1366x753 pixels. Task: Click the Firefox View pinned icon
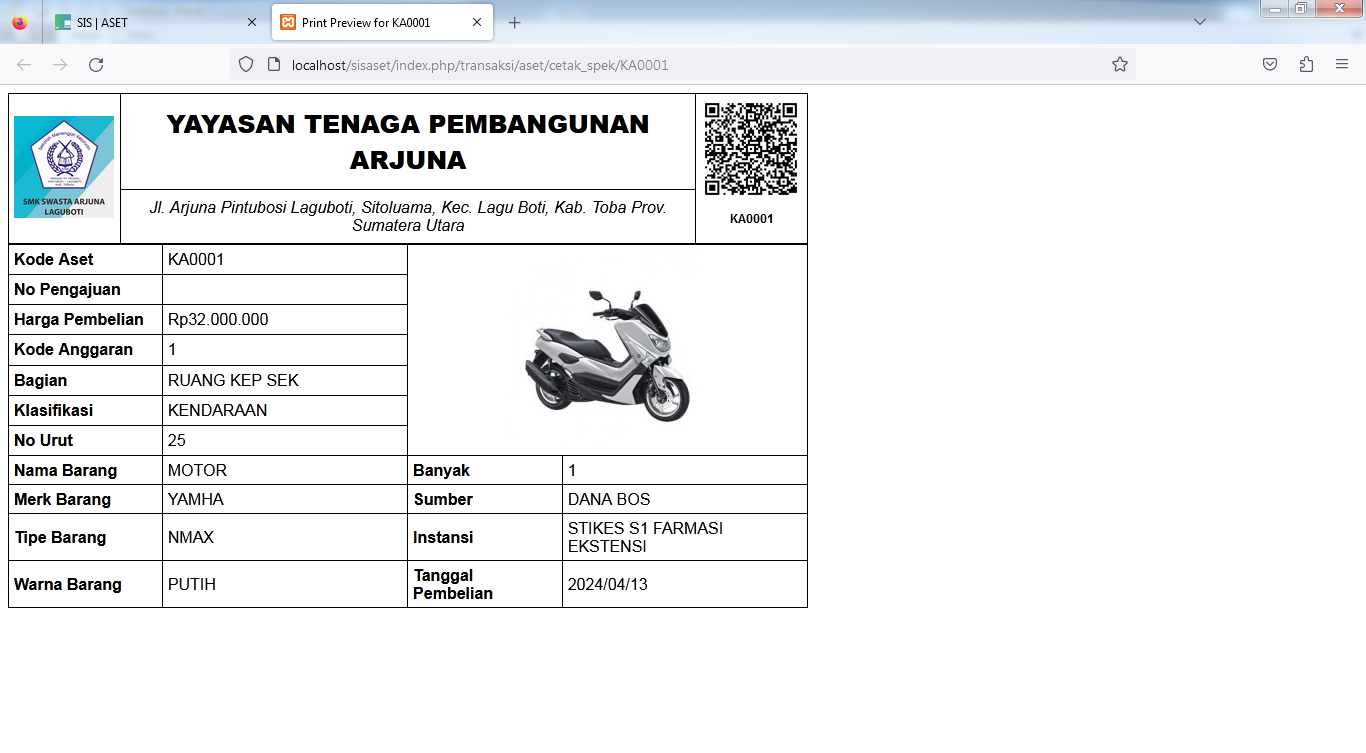click(20, 22)
